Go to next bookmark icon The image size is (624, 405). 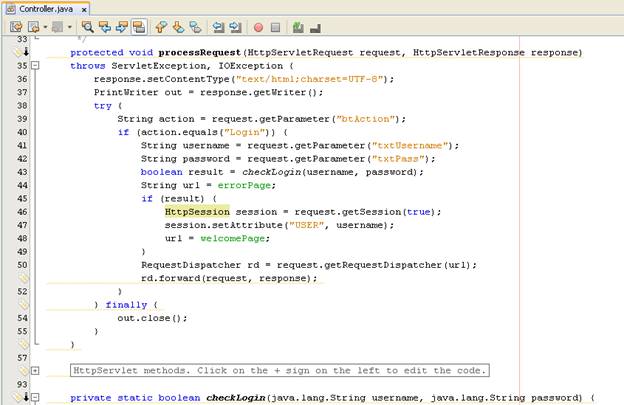178,27
